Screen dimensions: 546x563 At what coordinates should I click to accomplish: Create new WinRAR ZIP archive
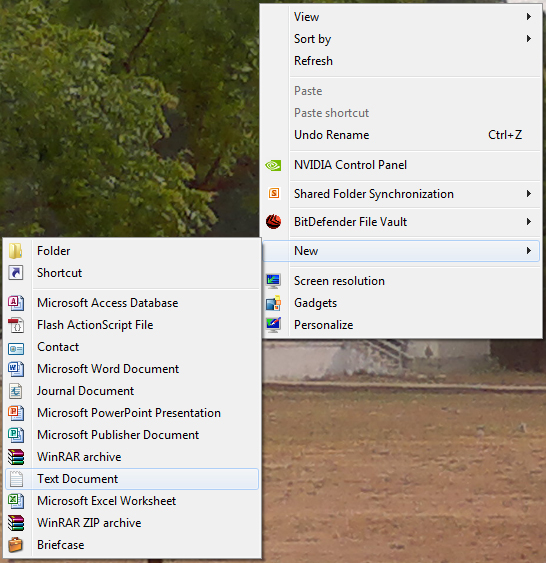[132, 523]
